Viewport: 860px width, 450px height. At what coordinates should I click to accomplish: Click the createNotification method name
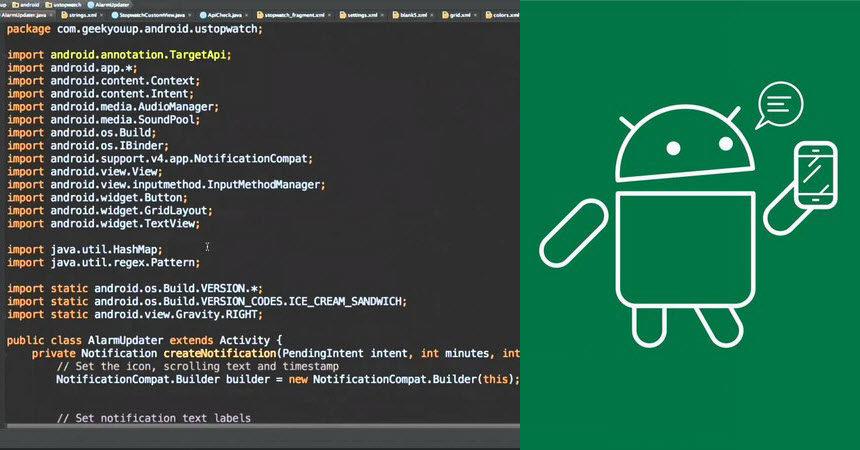(220, 353)
